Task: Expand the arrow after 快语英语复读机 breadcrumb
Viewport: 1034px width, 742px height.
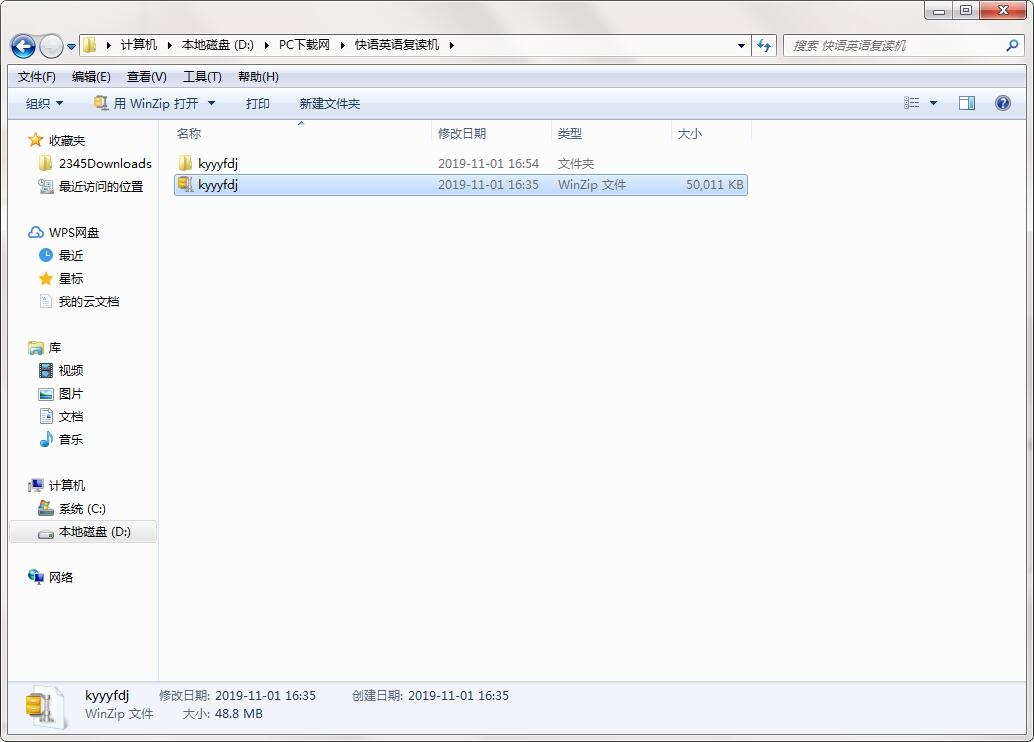Action: click(x=452, y=45)
